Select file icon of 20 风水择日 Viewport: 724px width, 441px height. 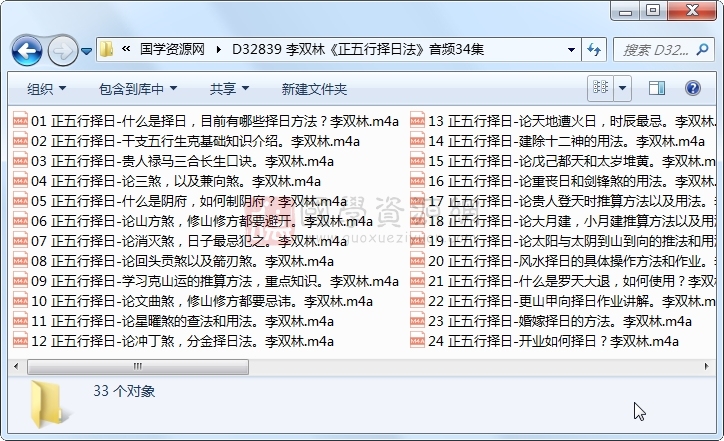[x=417, y=261]
